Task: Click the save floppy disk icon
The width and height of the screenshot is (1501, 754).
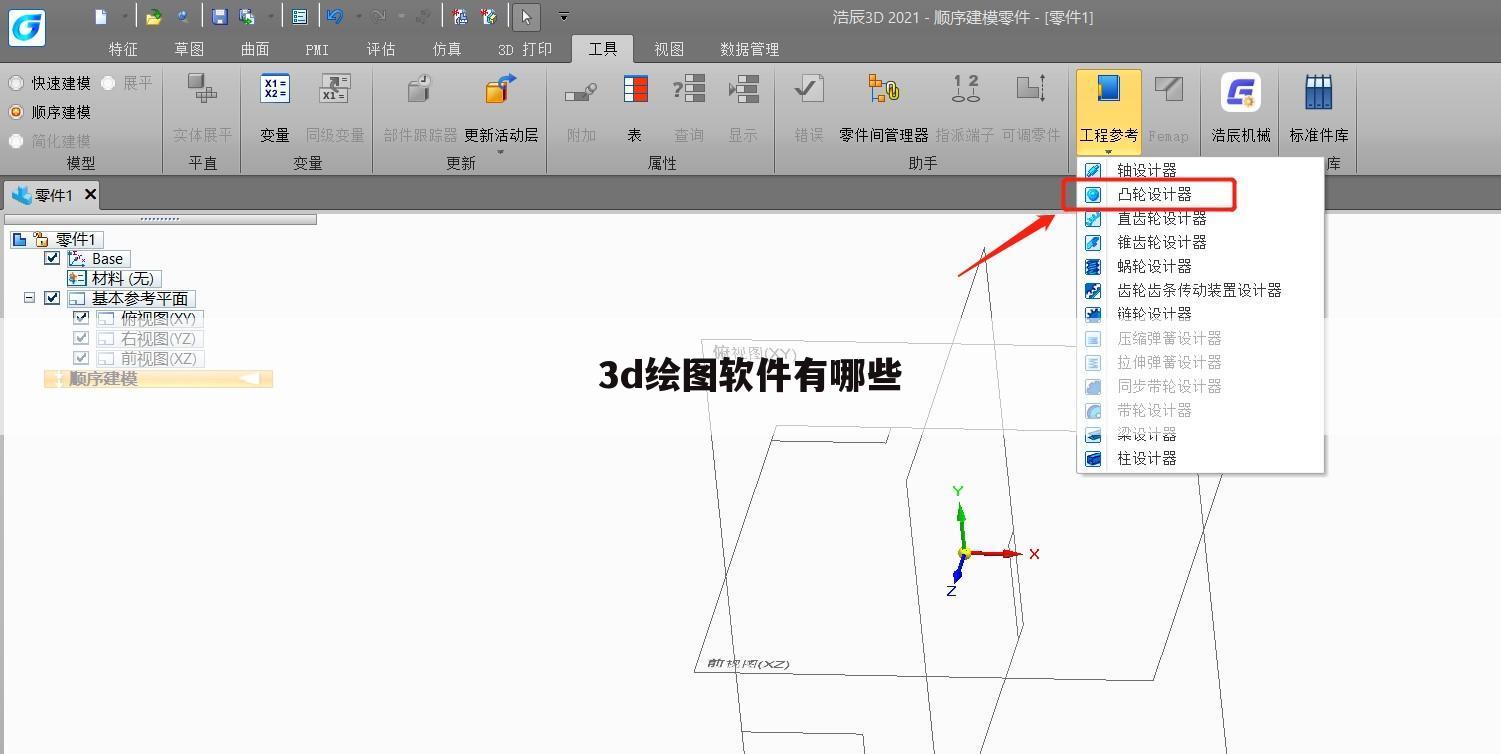Action: pyautogui.click(x=220, y=16)
